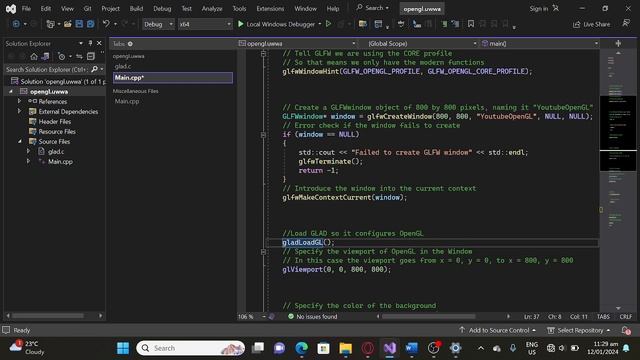
Task: Select Header Files in Solution Explorer
Action: 55,121
